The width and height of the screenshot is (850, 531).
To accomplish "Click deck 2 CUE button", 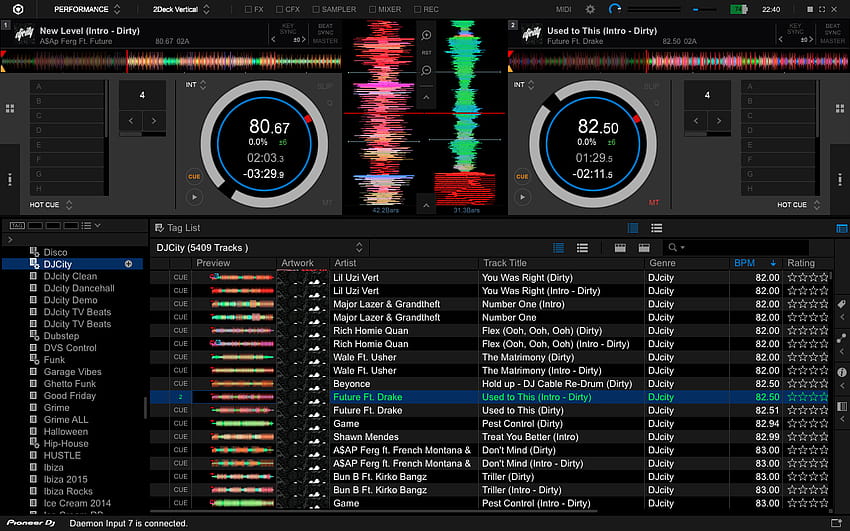I will [x=522, y=177].
